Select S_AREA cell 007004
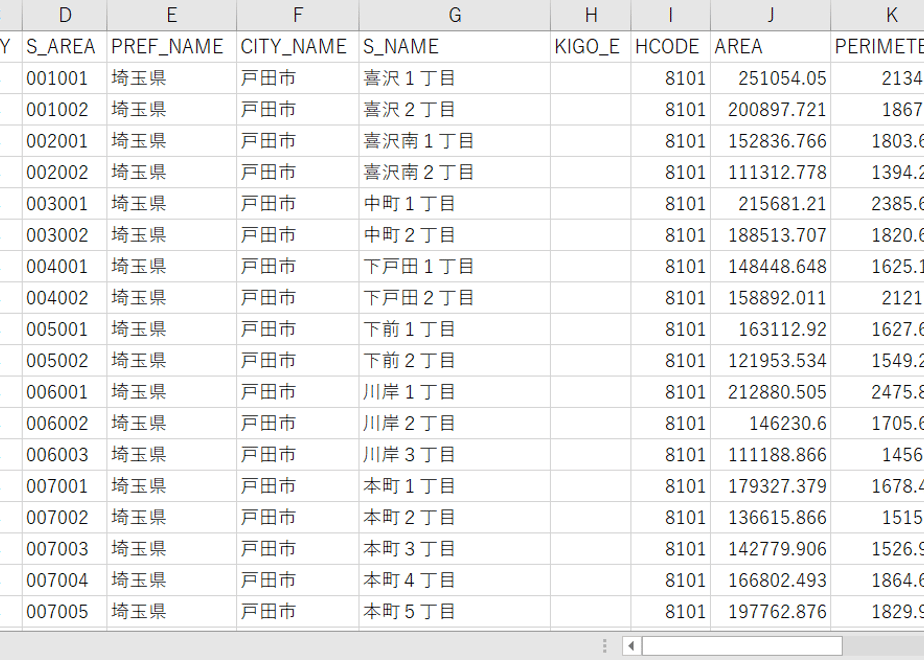Viewport: 924px width, 660px height. coord(65,580)
